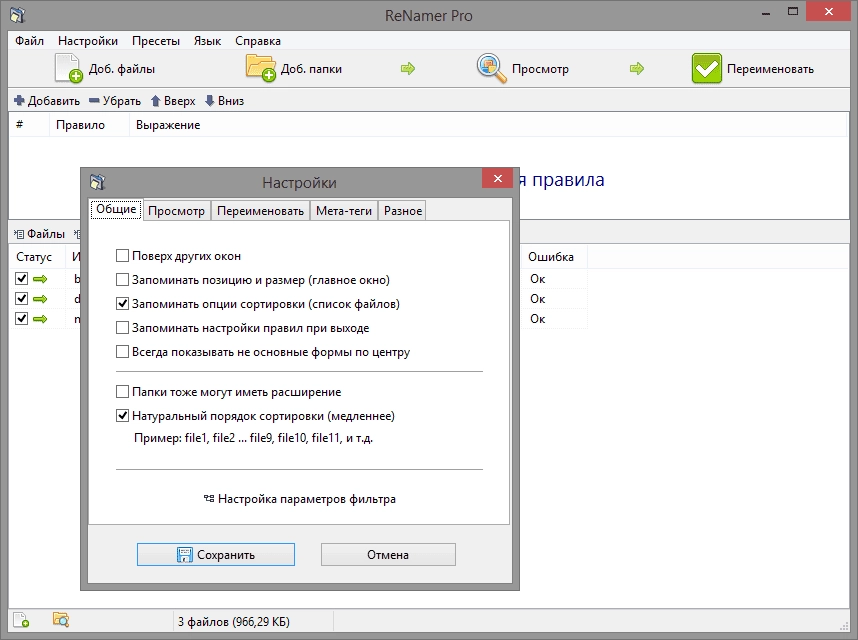Screen dimensions: 858x640
Task: Enable Поверх других окон checkbox
Action: tap(122, 255)
